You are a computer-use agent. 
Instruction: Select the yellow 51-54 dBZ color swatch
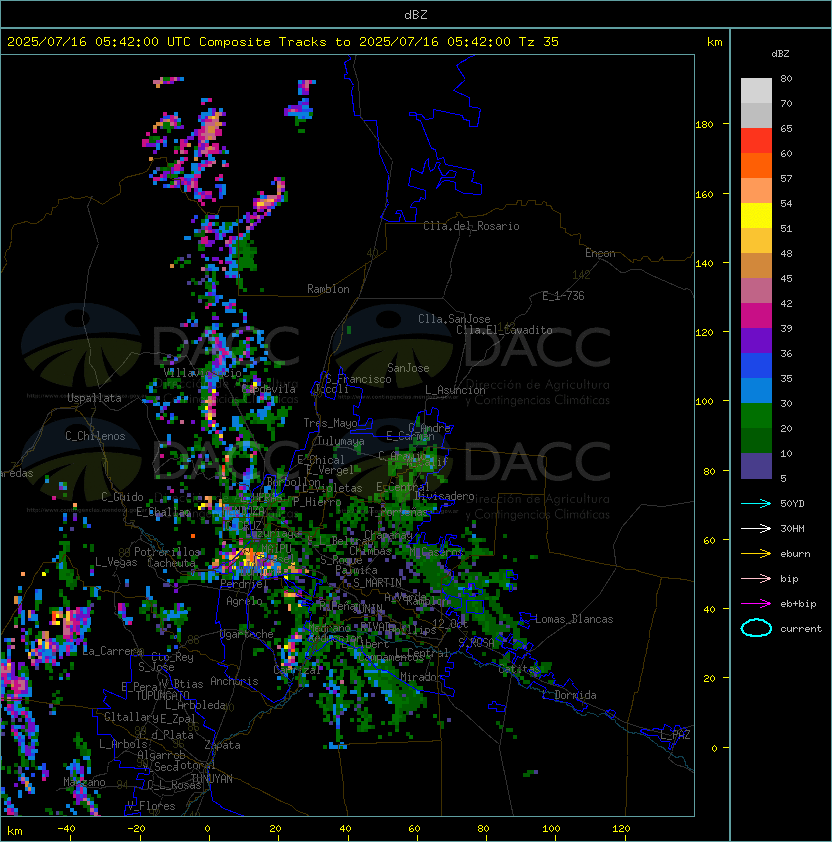coord(756,216)
